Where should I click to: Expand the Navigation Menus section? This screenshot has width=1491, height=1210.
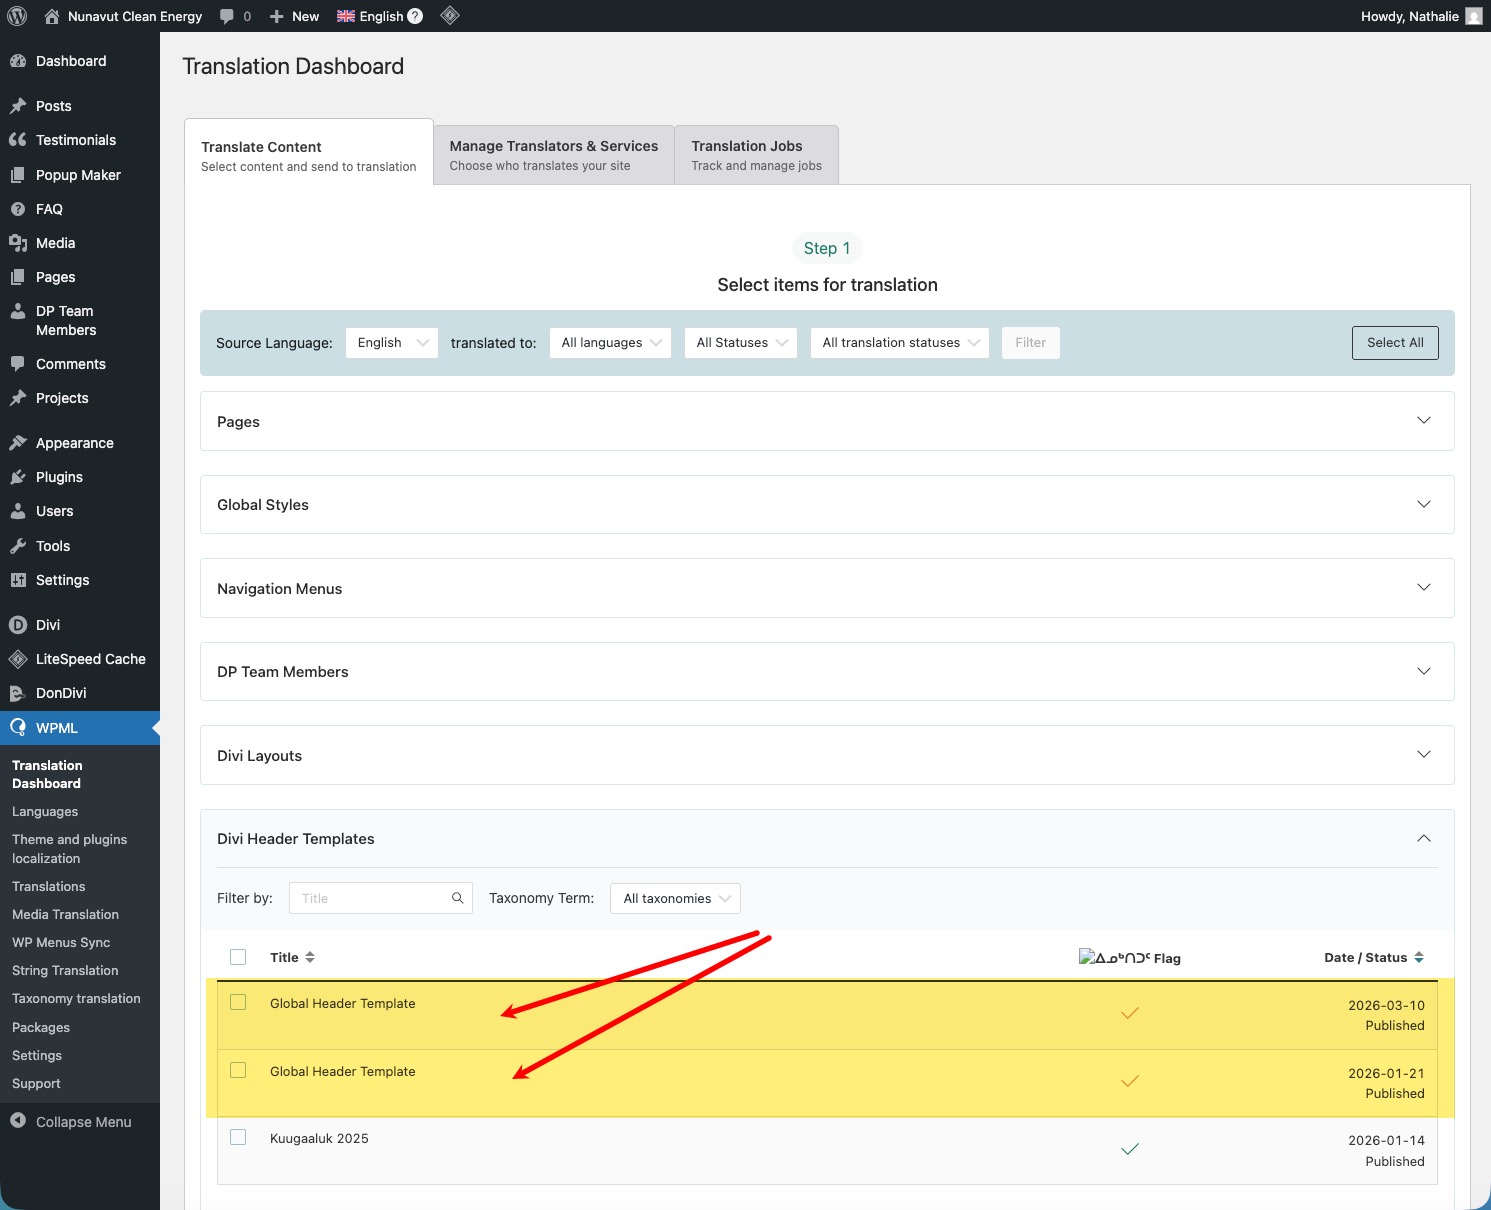1423,588
